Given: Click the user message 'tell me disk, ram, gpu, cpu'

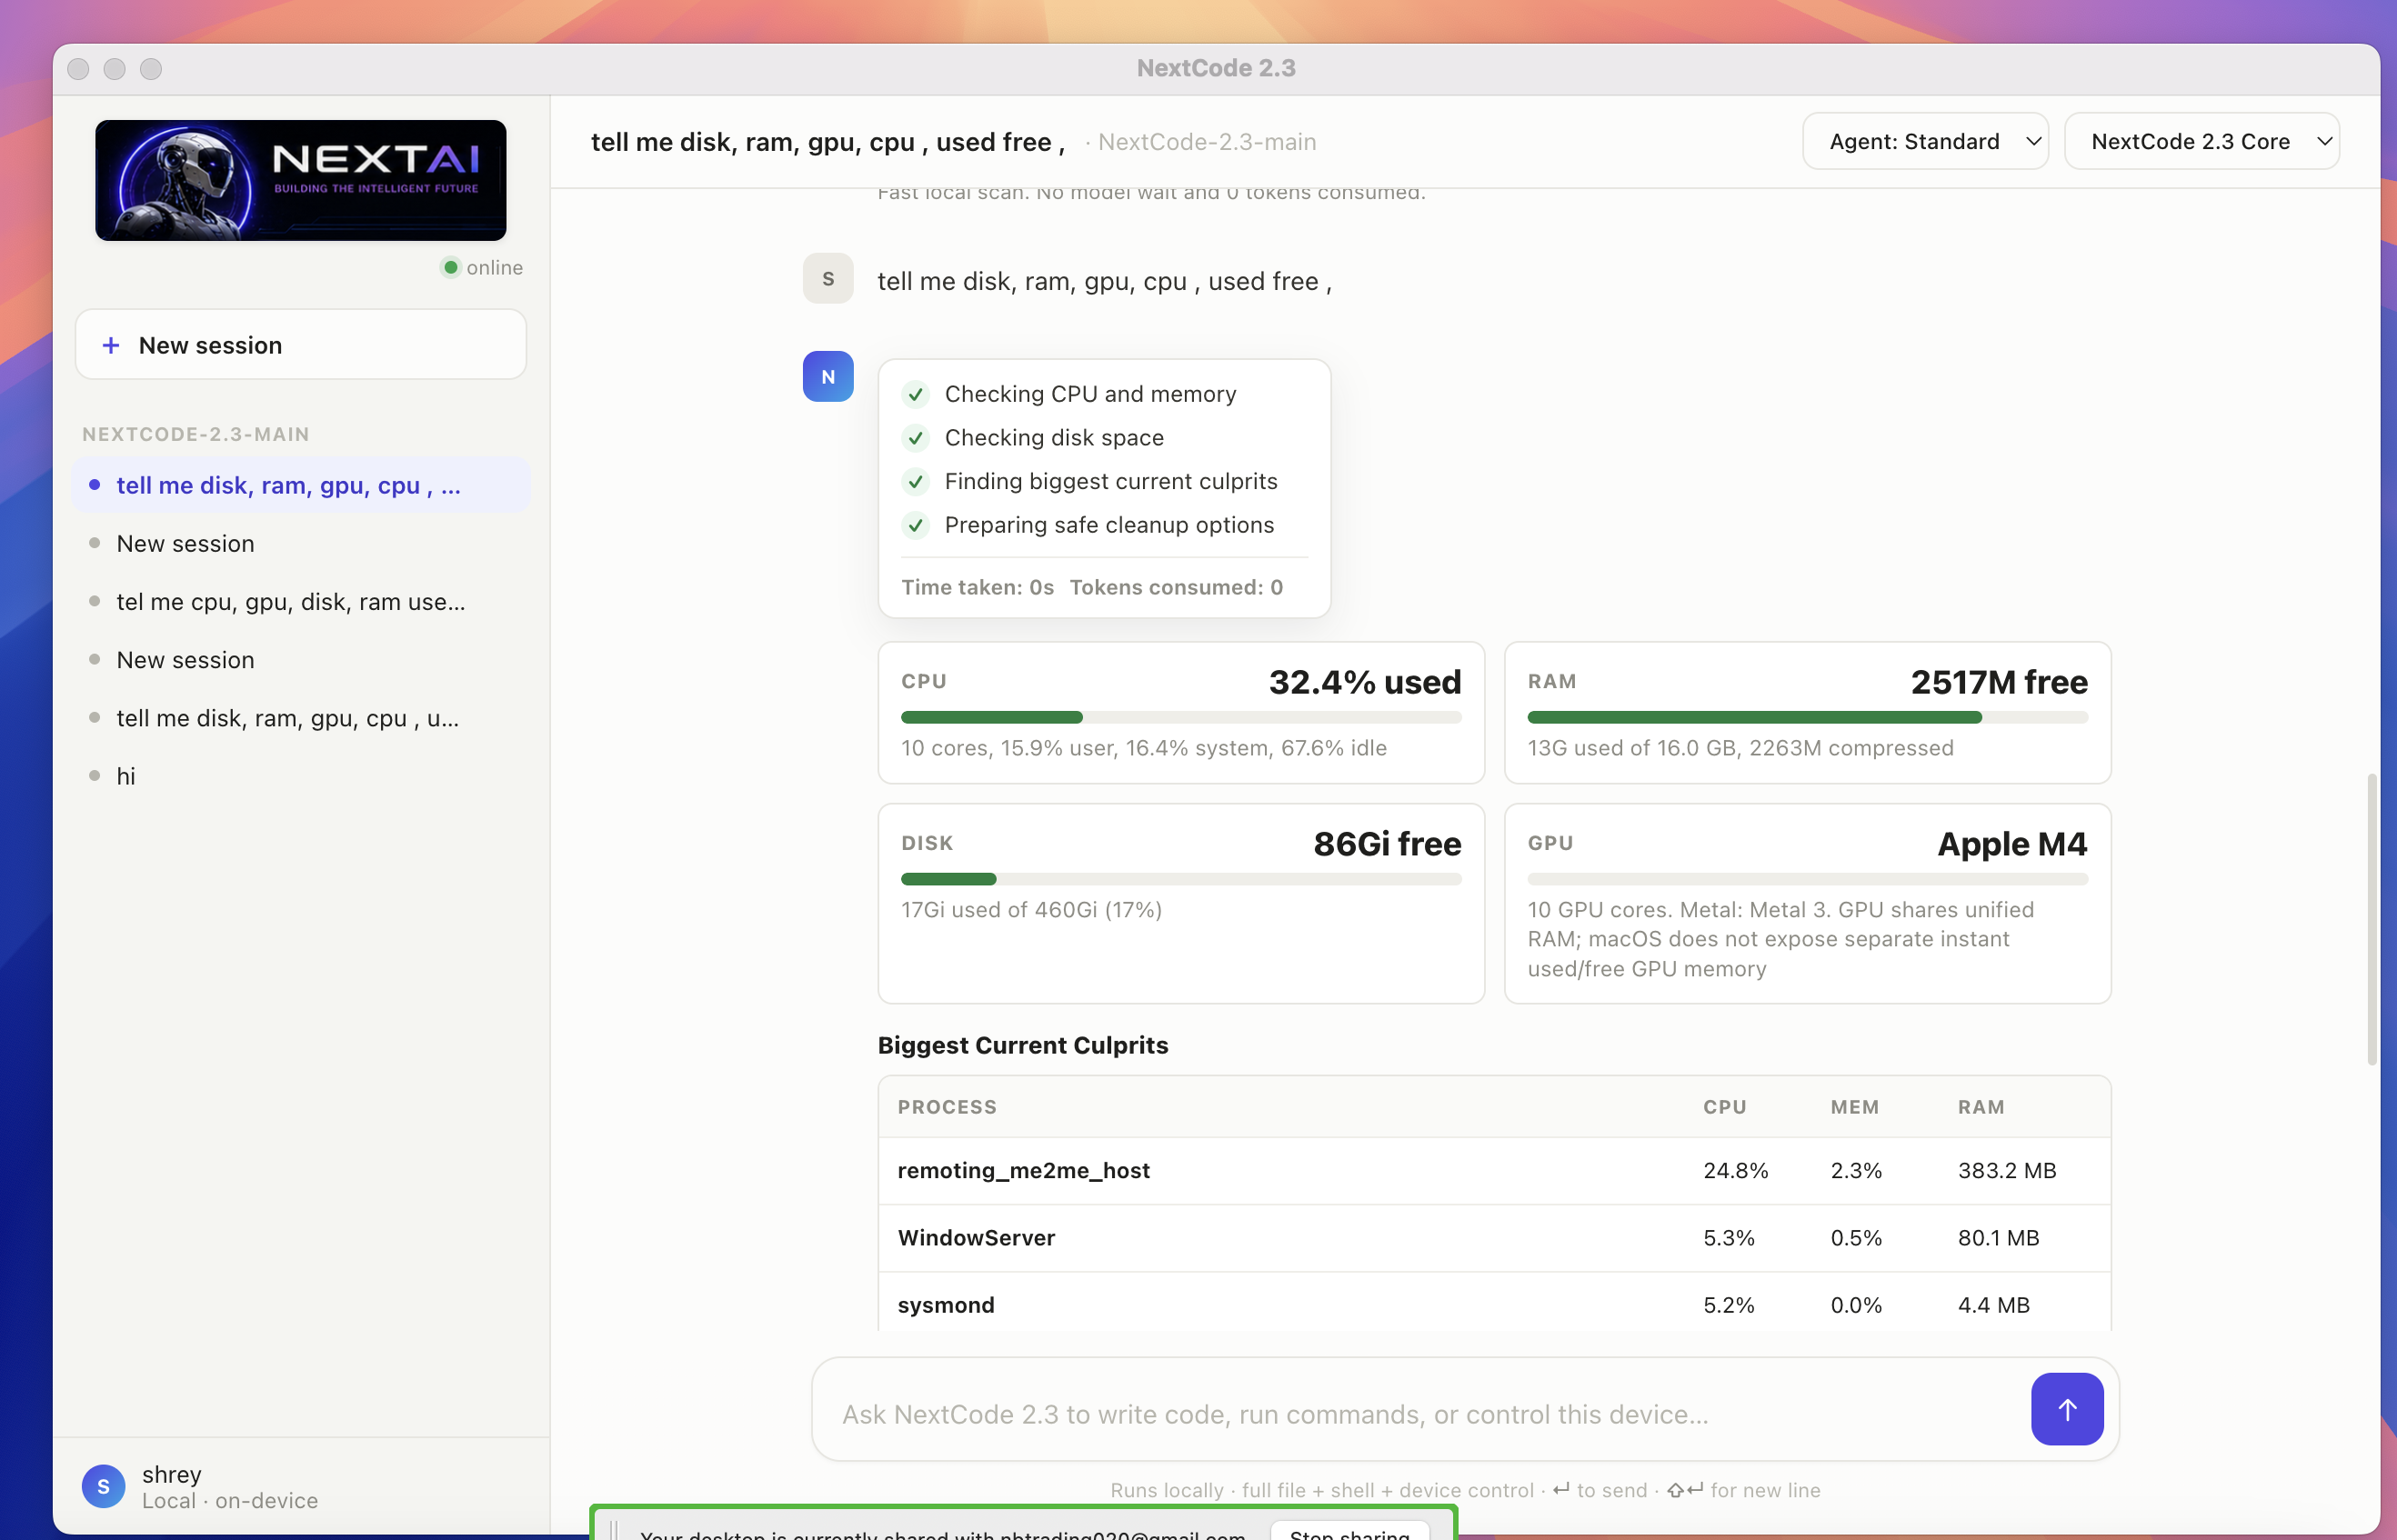Looking at the screenshot, I should [1104, 281].
